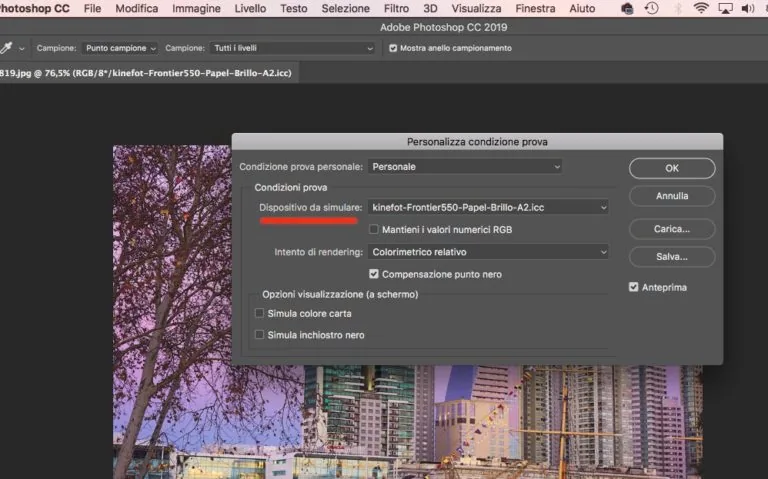This screenshot has width=768, height=479.
Task: Open the Visualizza menu
Action: 476,8
